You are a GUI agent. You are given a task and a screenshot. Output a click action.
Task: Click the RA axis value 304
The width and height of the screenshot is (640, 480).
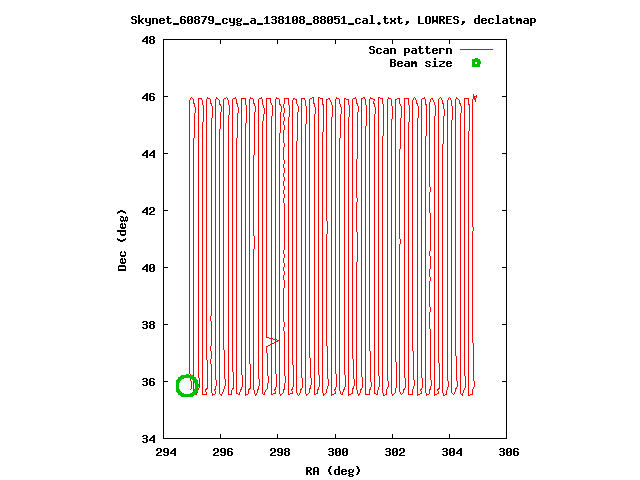click(x=452, y=452)
